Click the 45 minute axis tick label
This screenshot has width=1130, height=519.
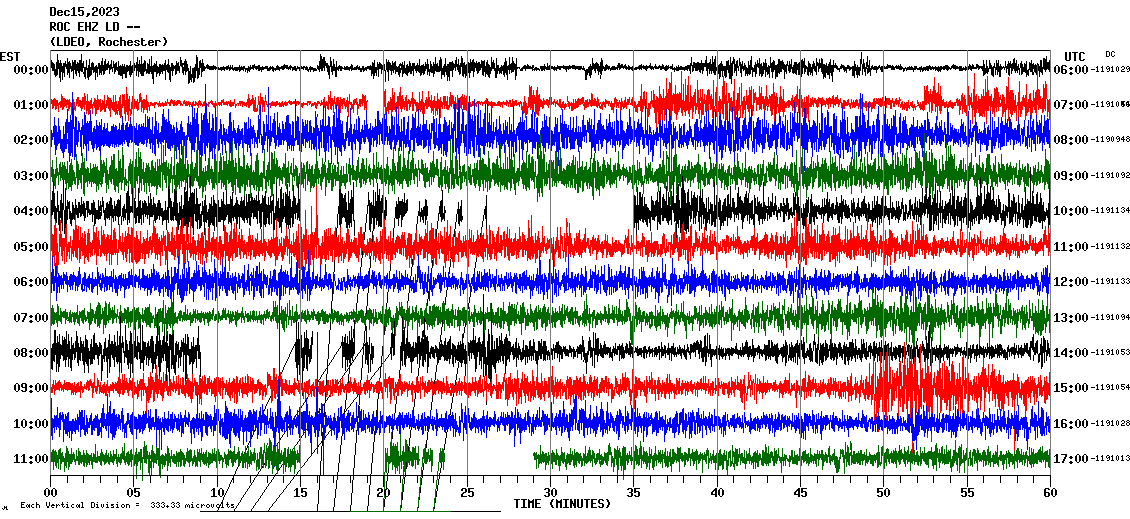coord(800,493)
